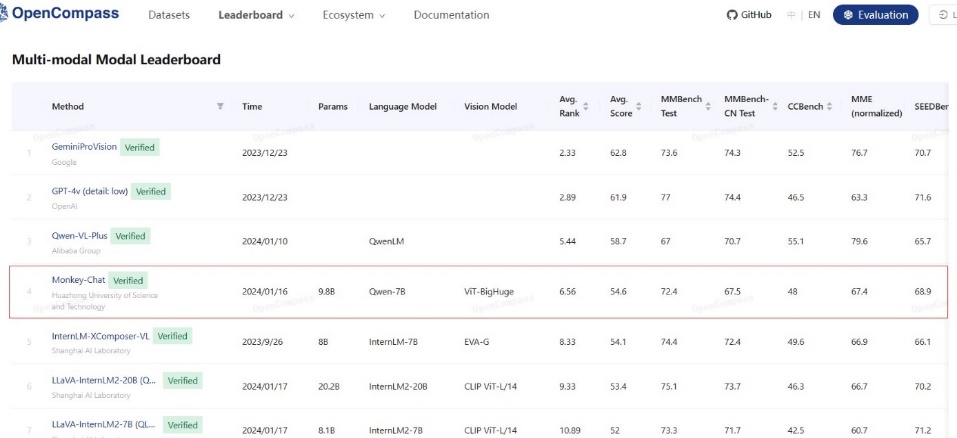Viewport: 957px width, 438px height.
Task: Switch language to Chinese
Action: coord(792,15)
